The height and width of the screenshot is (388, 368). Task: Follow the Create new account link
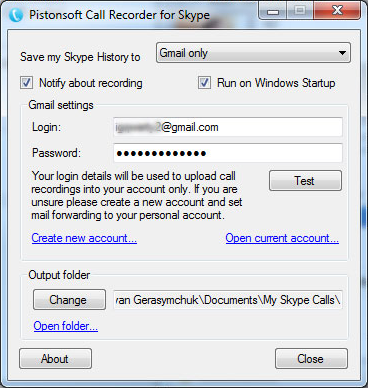[x=84, y=238]
